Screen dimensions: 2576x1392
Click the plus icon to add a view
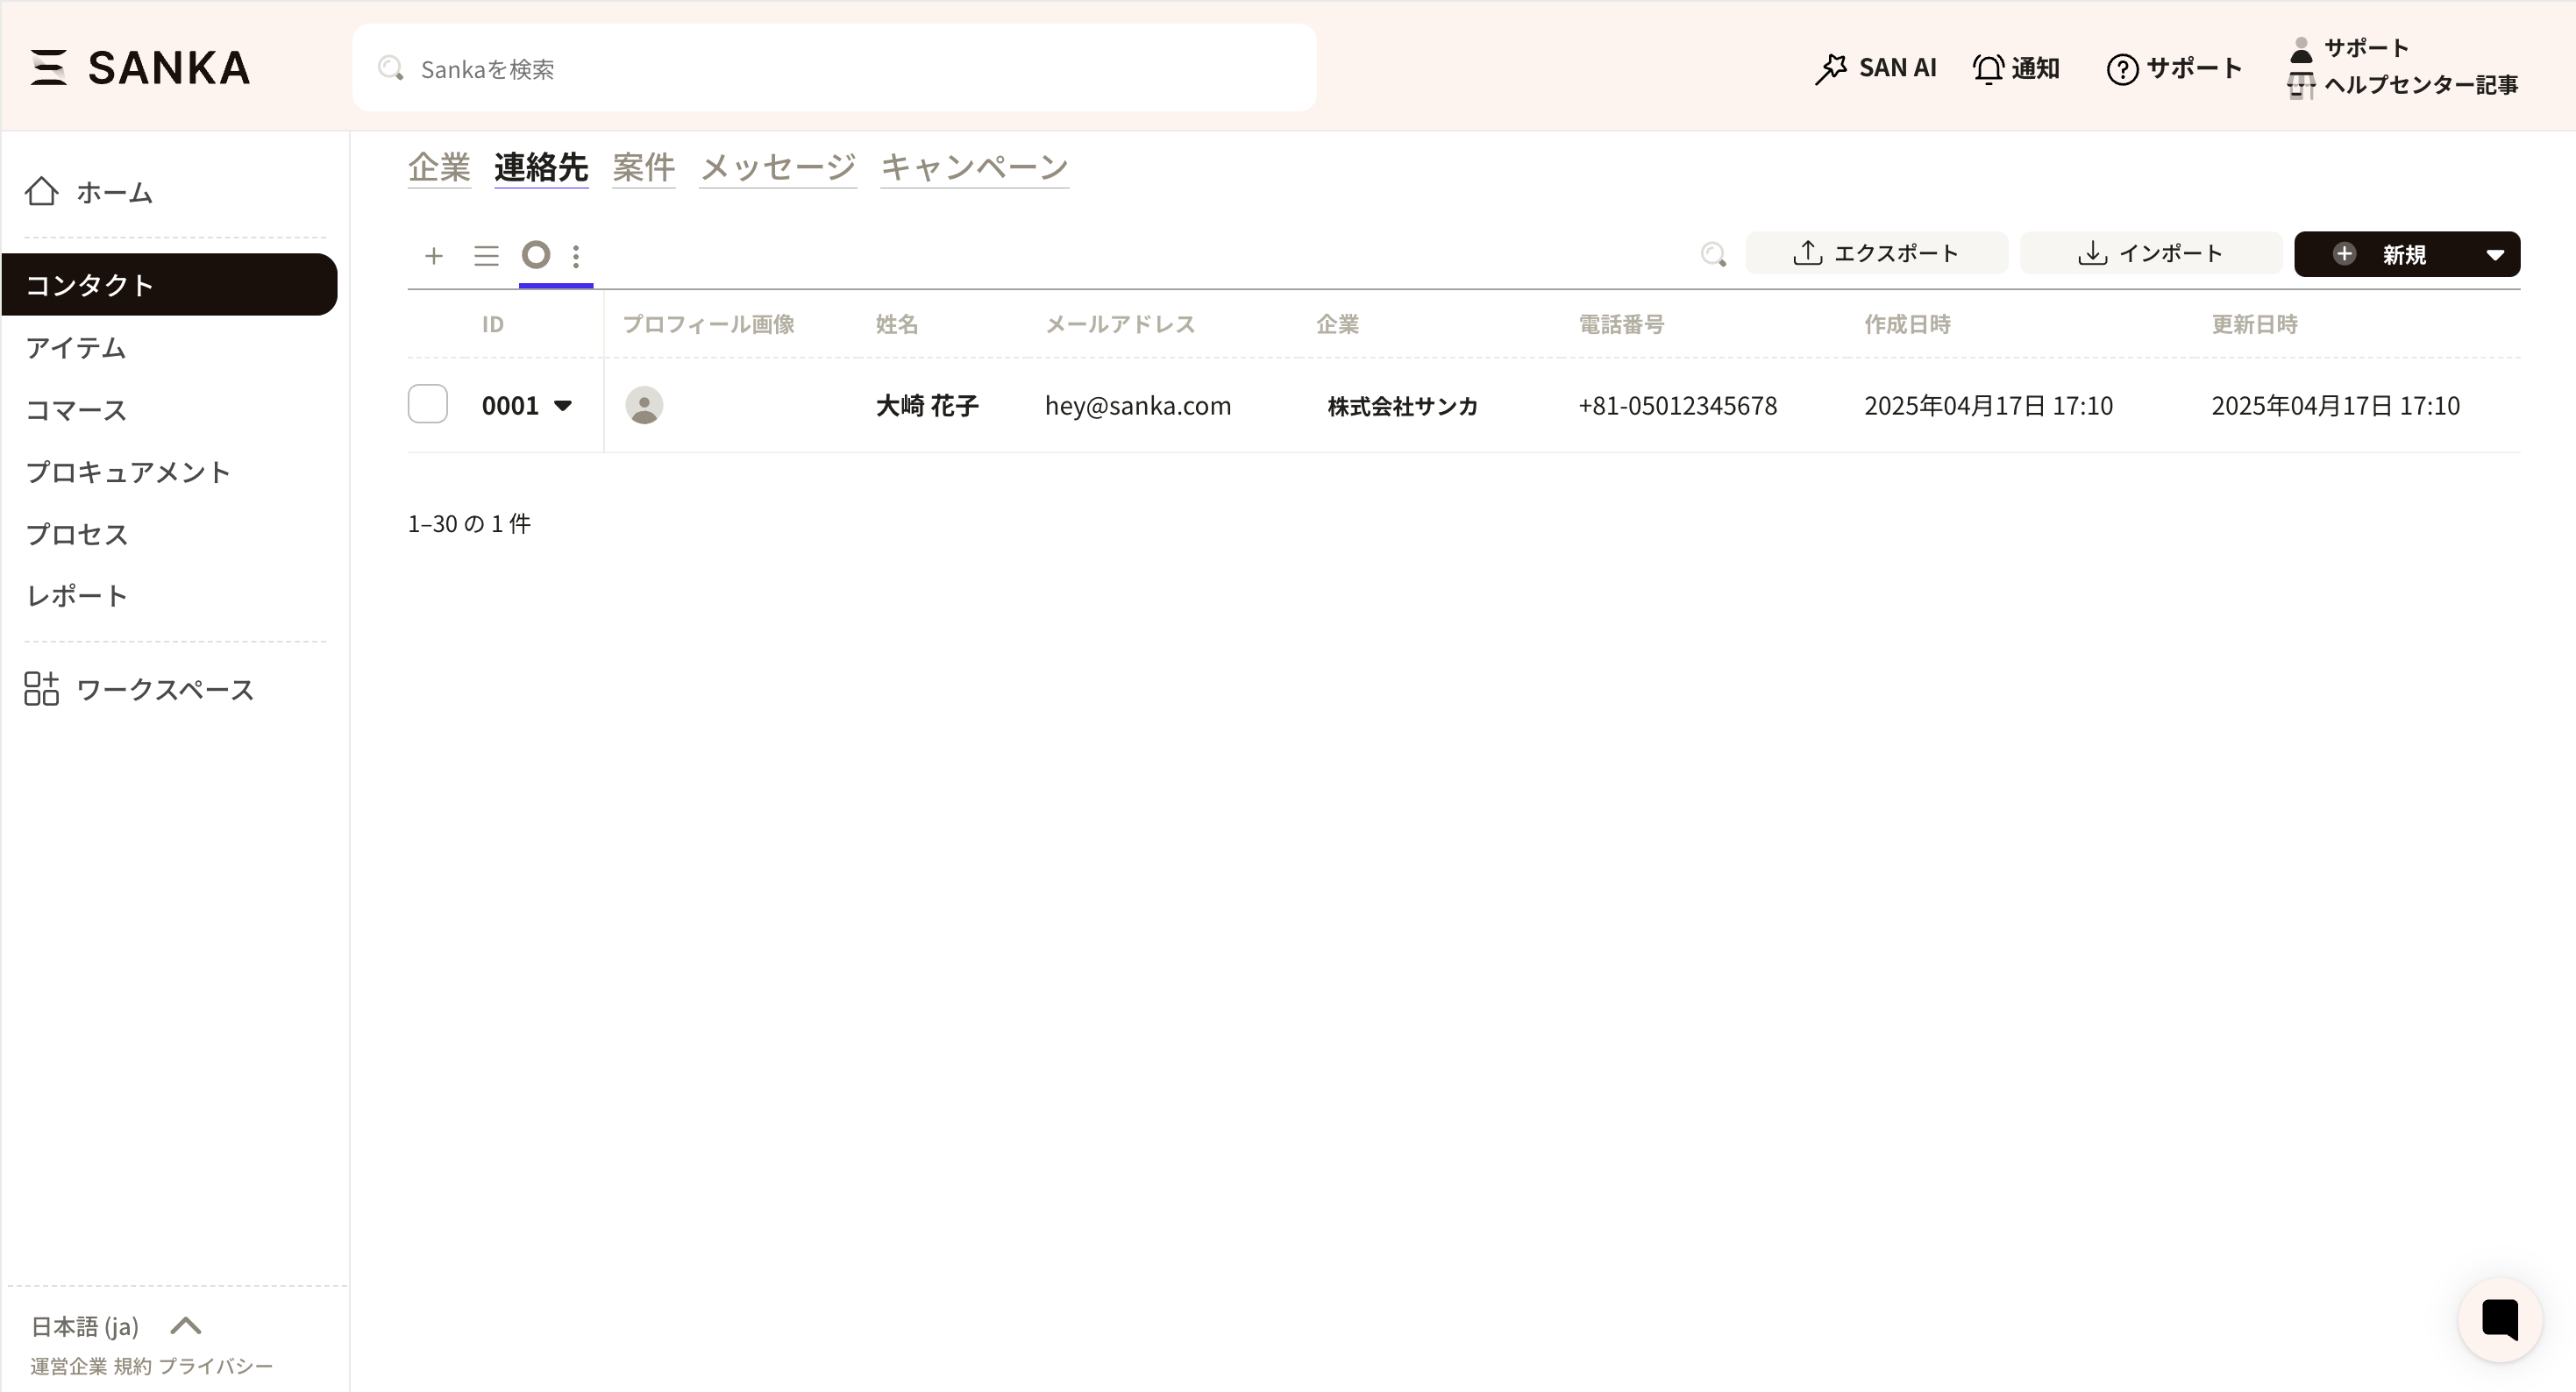click(433, 256)
